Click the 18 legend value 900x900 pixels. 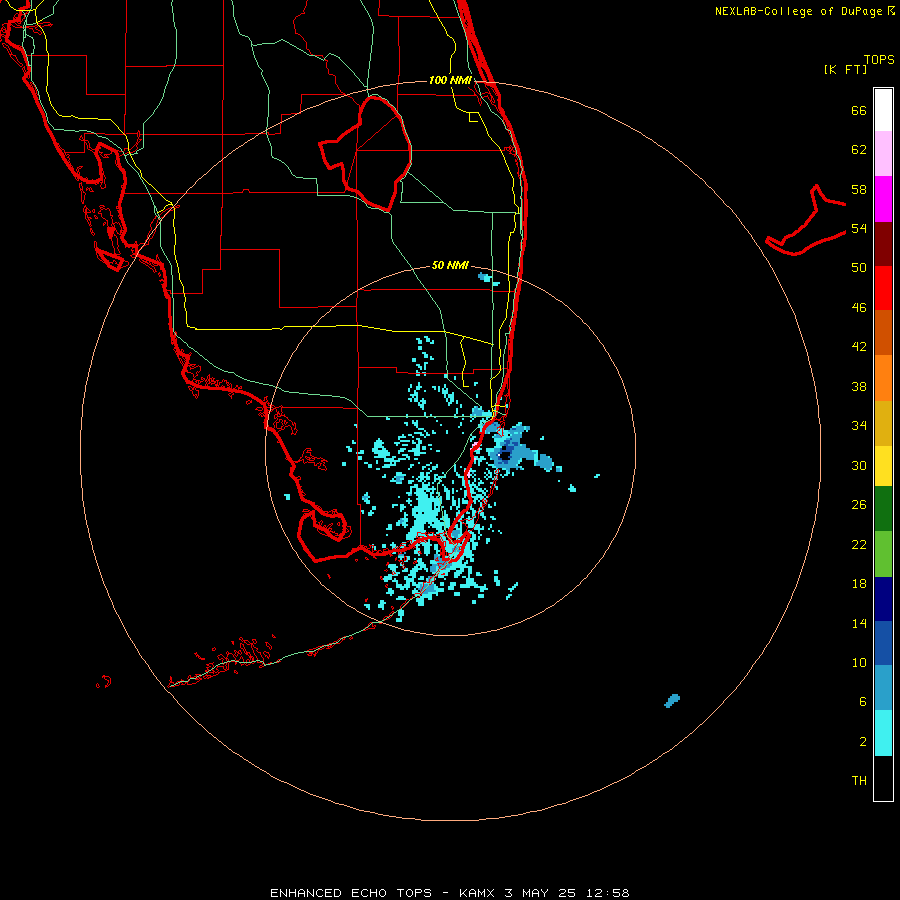click(859, 584)
